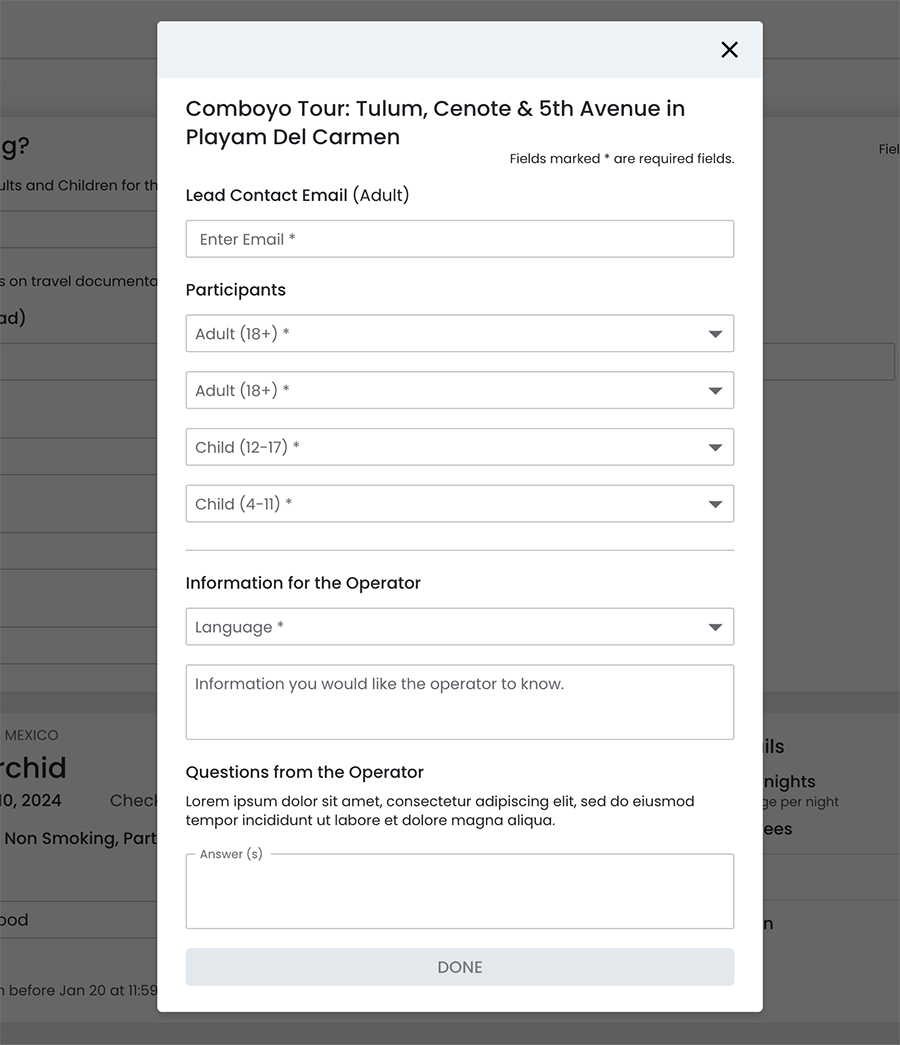
Task: Close the Comboyo Tour dialog
Action: click(x=729, y=50)
